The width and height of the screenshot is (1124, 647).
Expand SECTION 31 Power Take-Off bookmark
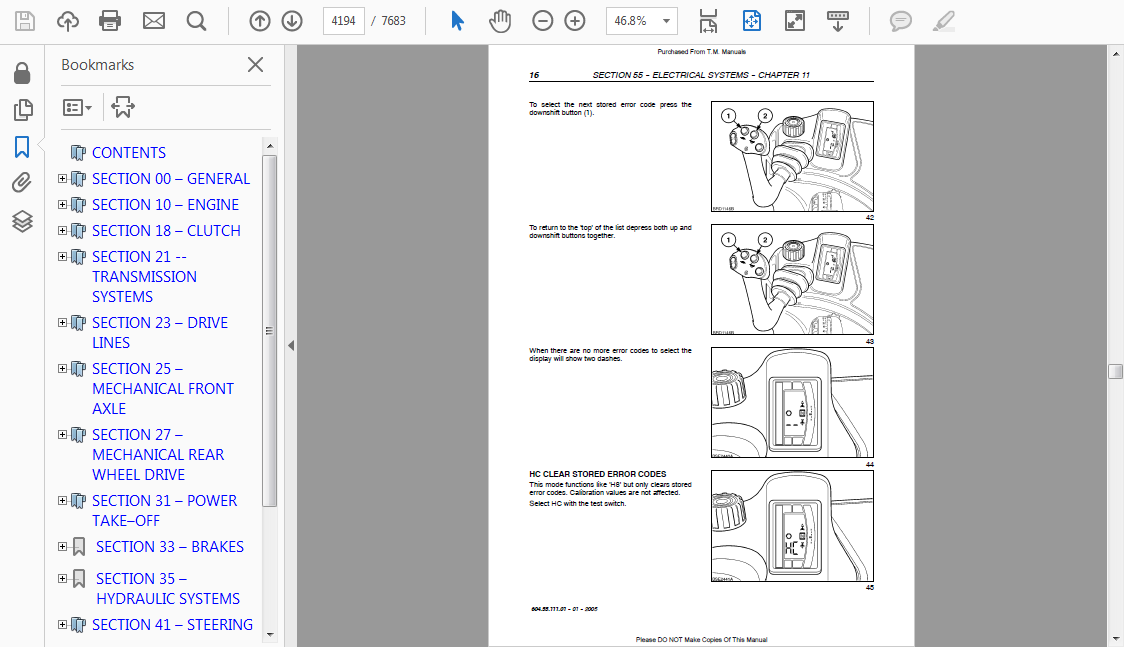pos(62,500)
